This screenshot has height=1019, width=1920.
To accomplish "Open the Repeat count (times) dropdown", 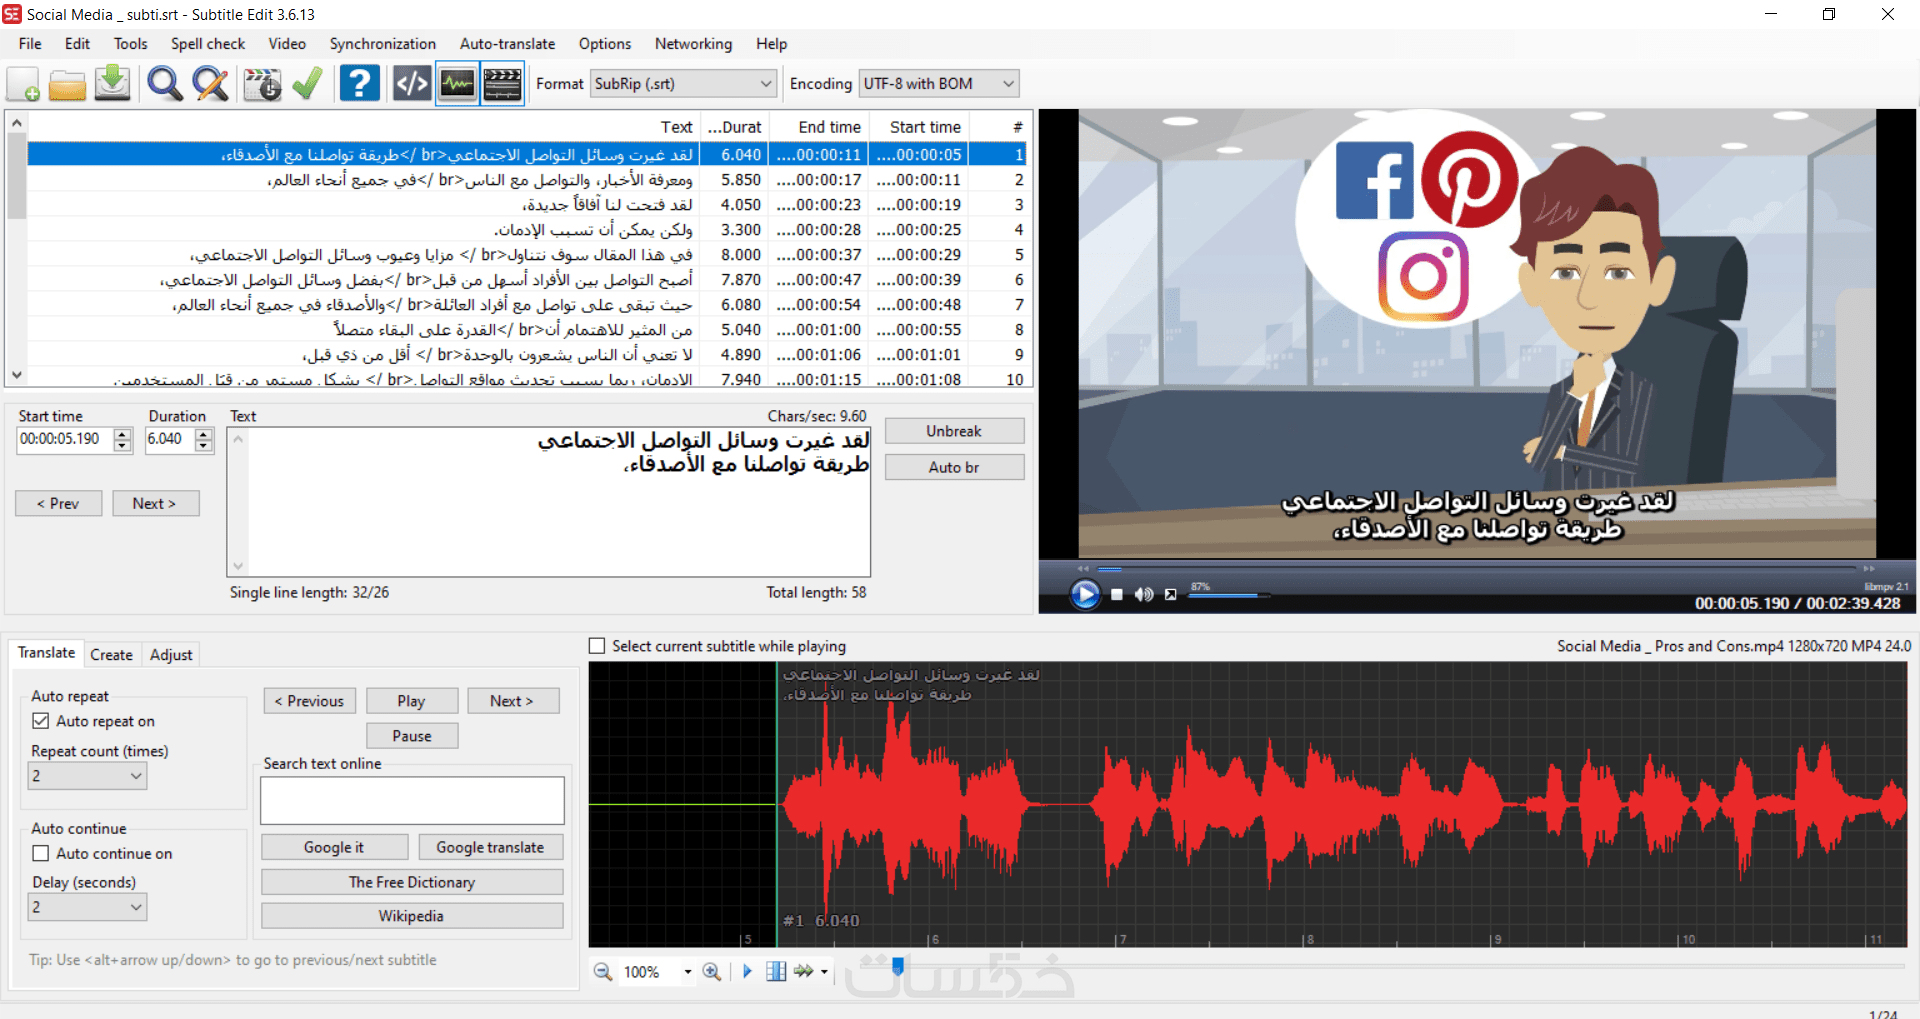I will (87, 776).
